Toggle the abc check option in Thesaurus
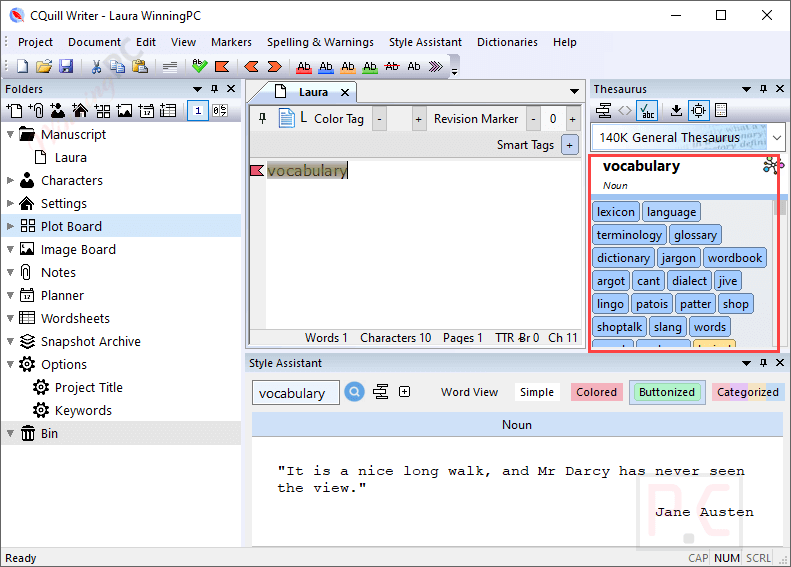Image resolution: width=791 pixels, height=567 pixels. pyautogui.click(x=646, y=110)
